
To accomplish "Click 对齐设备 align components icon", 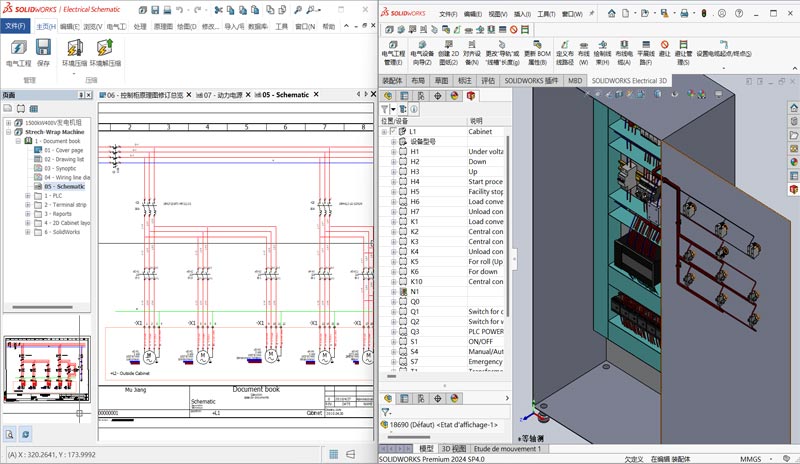I will coord(472,53).
